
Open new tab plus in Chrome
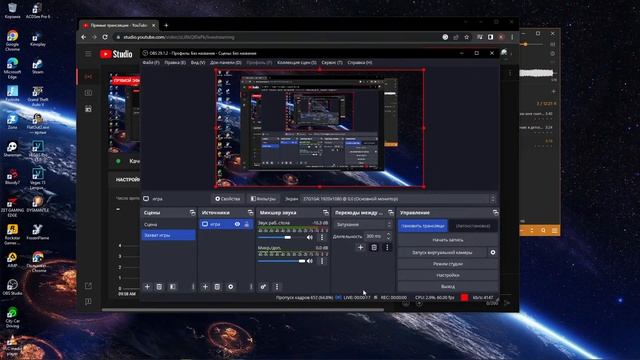click(166, 25)
